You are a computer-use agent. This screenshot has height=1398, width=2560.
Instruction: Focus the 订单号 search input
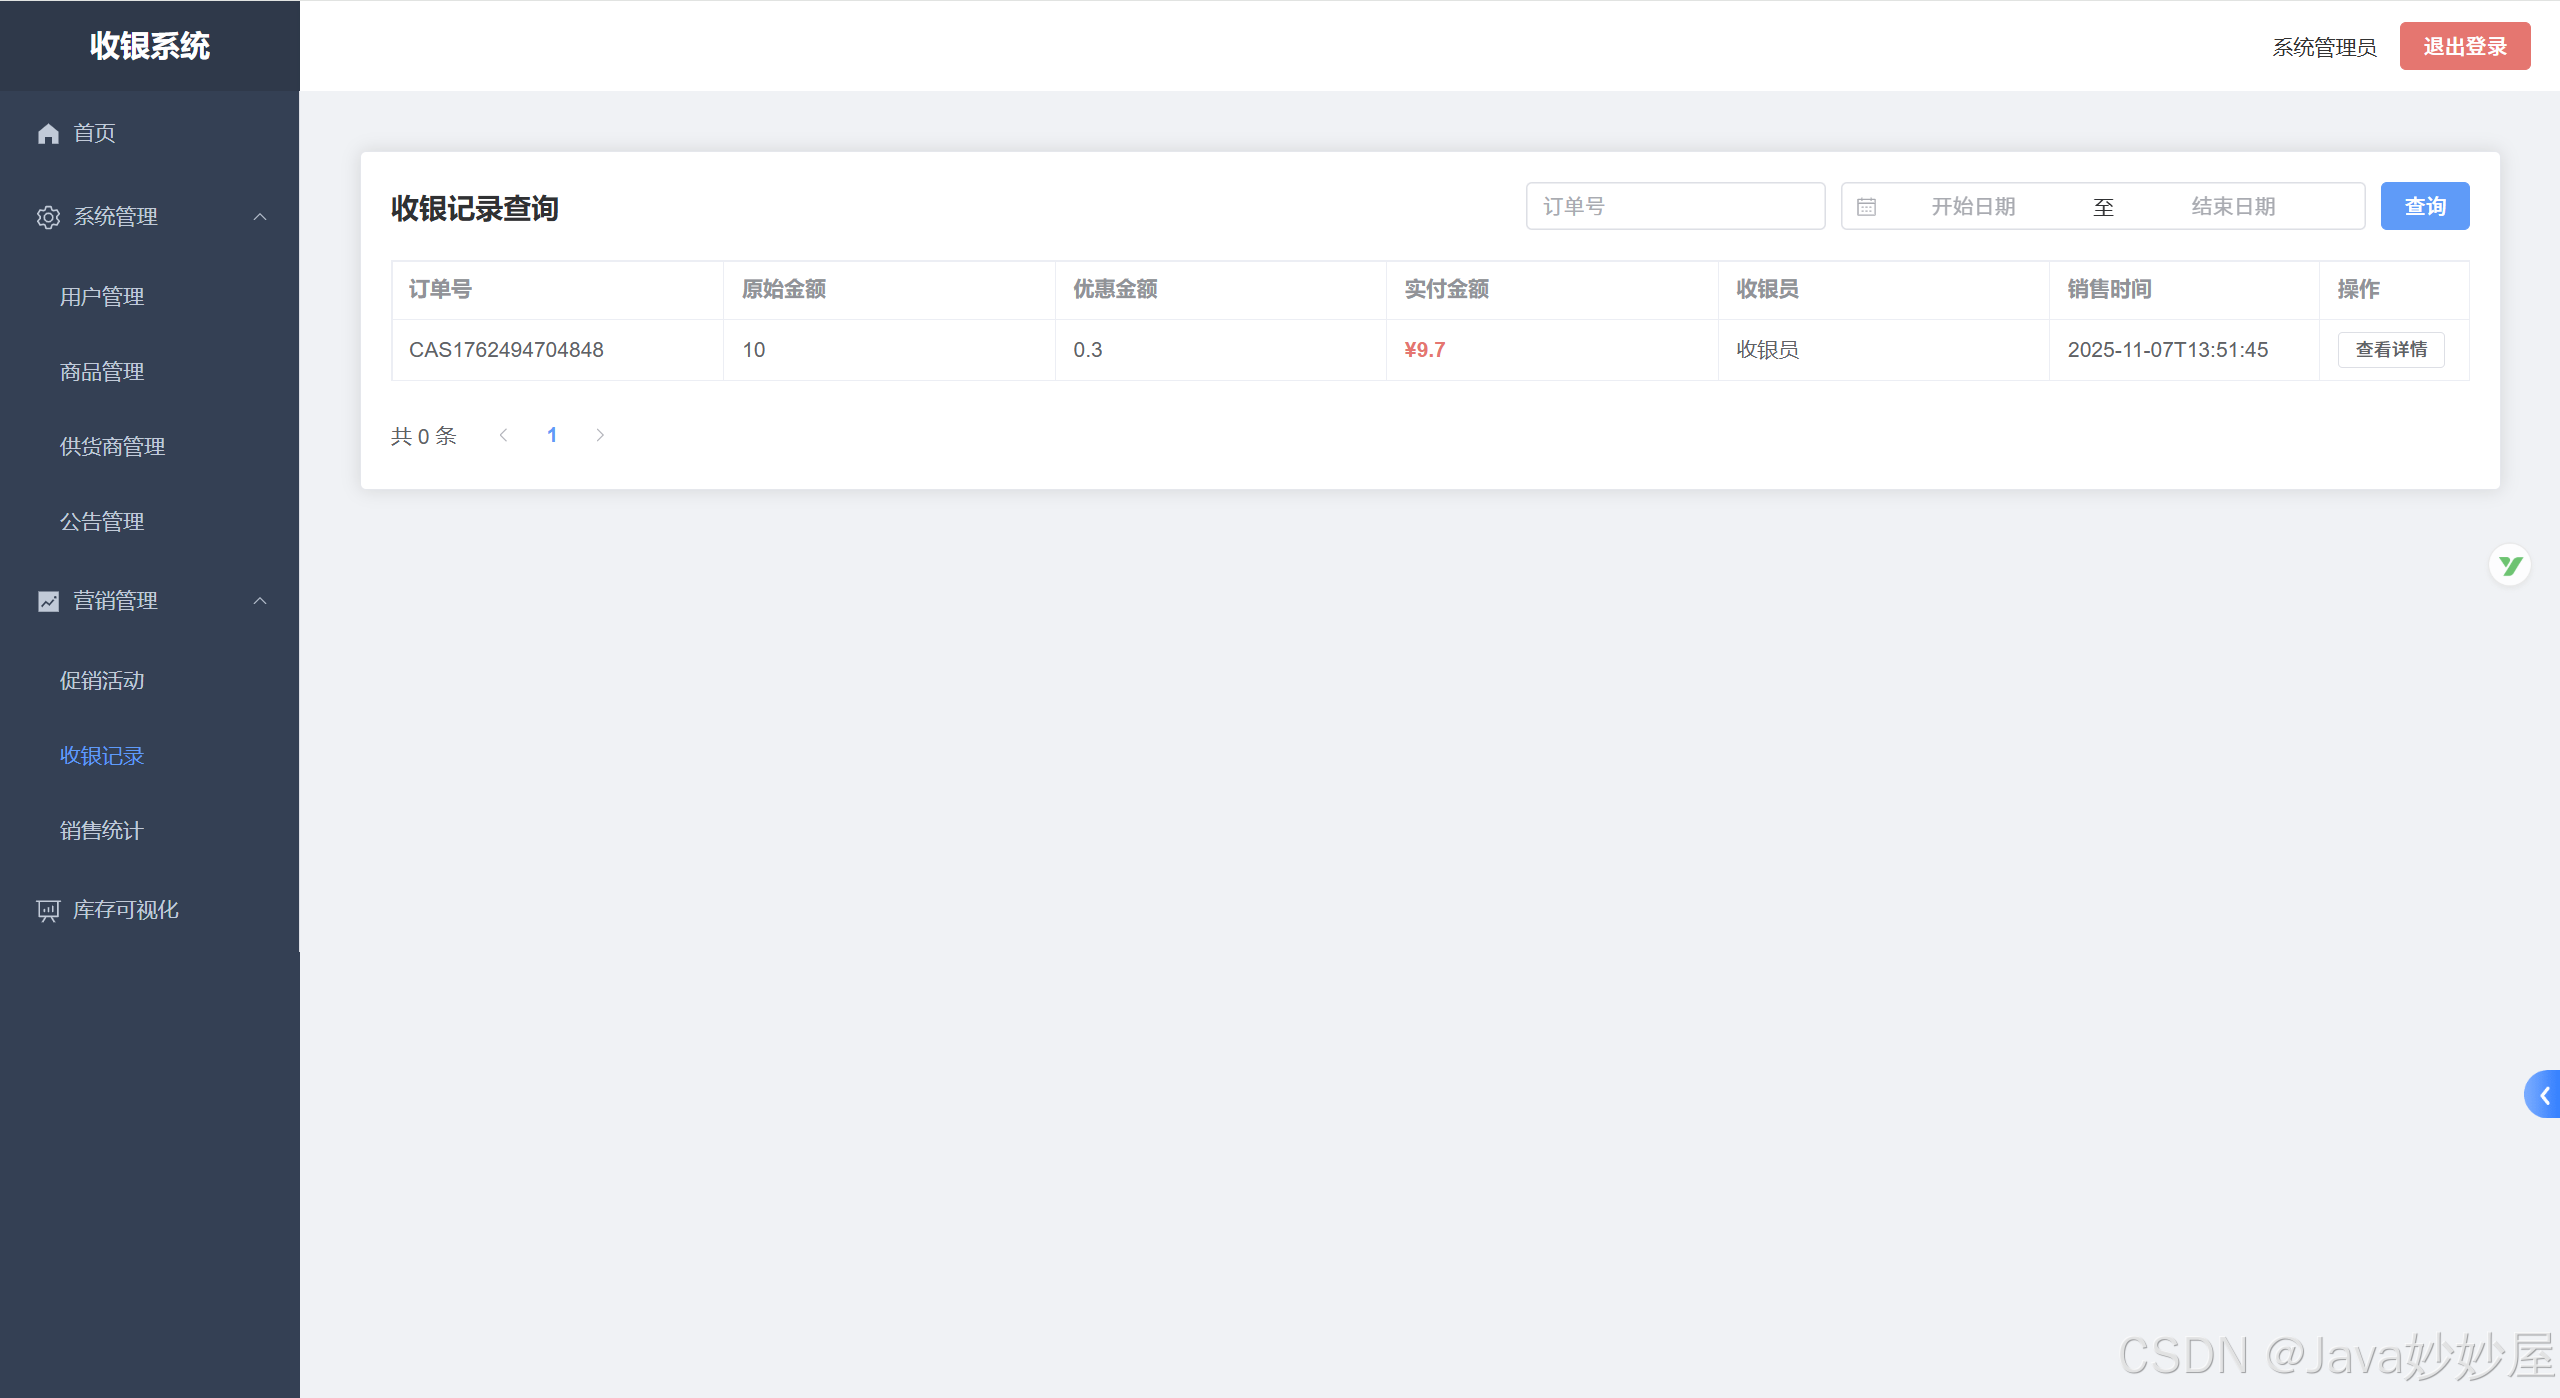click(x=1675, y=206)
